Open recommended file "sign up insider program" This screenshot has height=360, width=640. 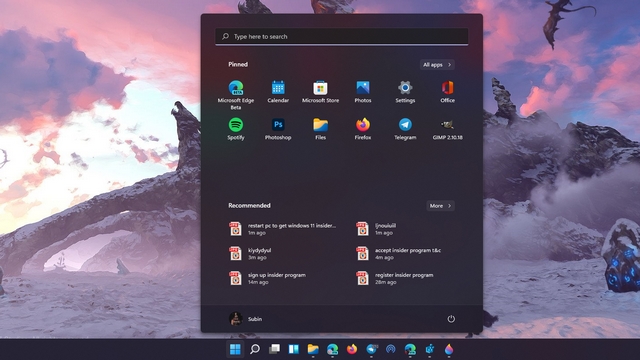[x=267, y=278]
